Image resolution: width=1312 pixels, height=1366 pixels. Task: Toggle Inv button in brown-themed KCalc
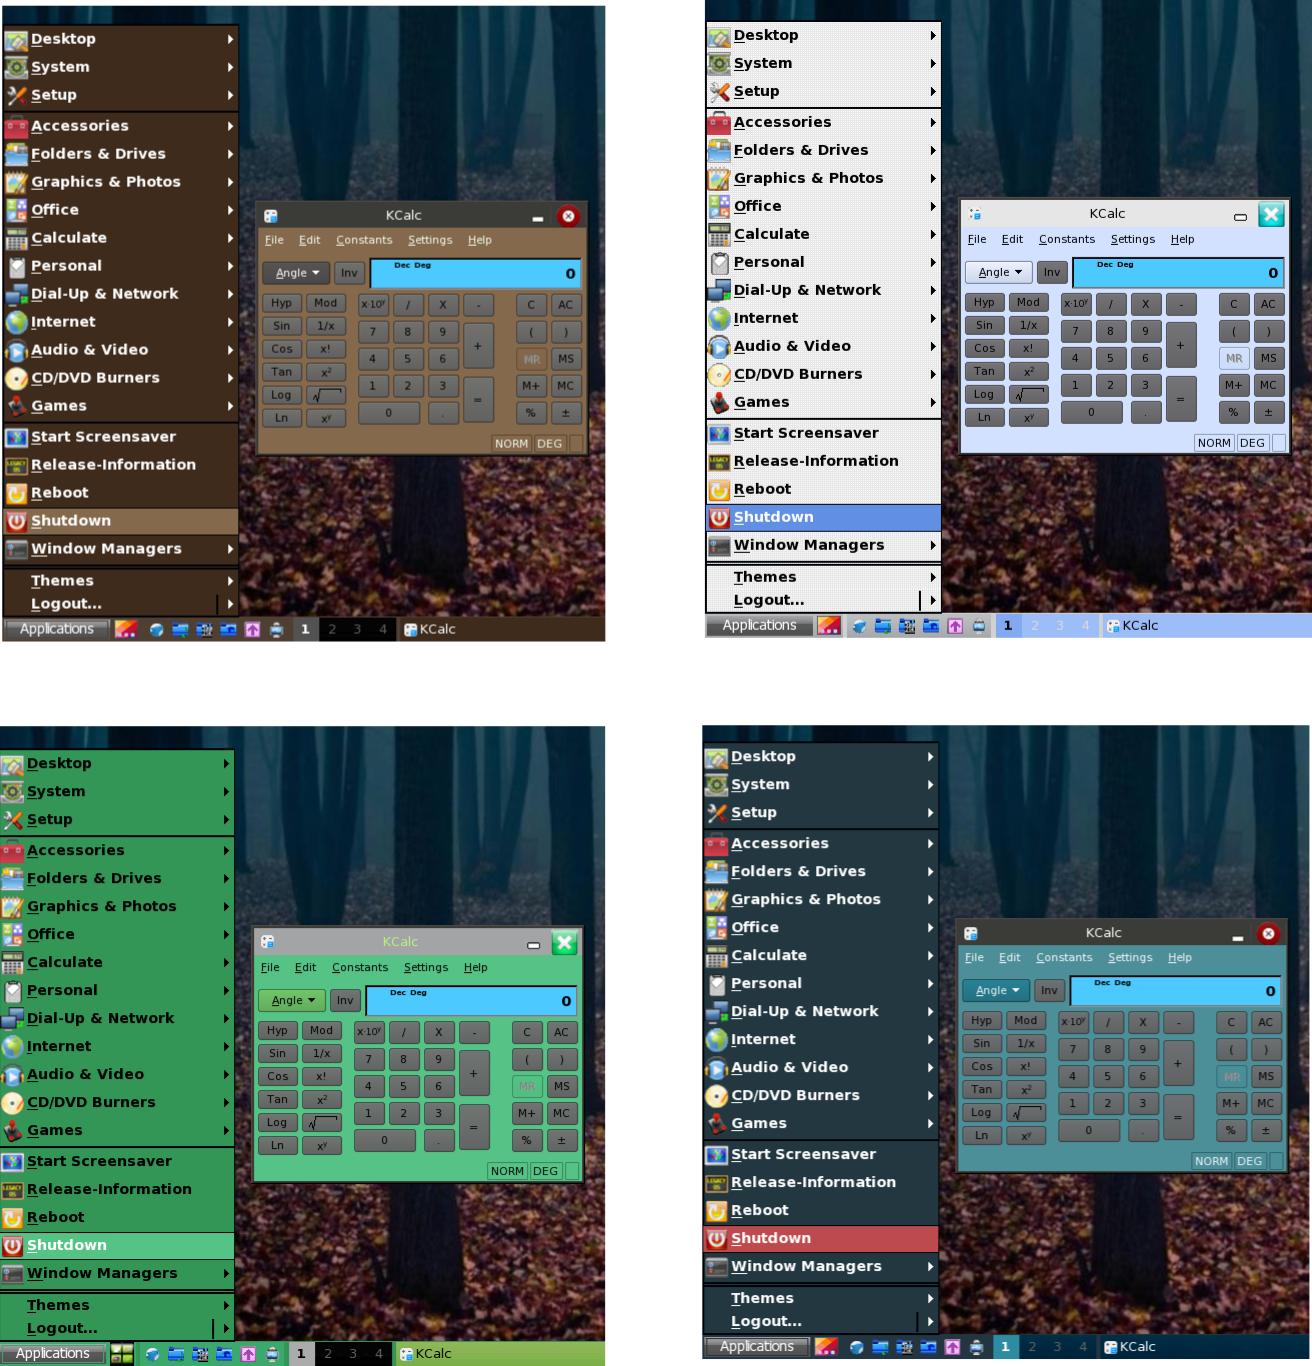pyautogui.click(x=349, y=273)
